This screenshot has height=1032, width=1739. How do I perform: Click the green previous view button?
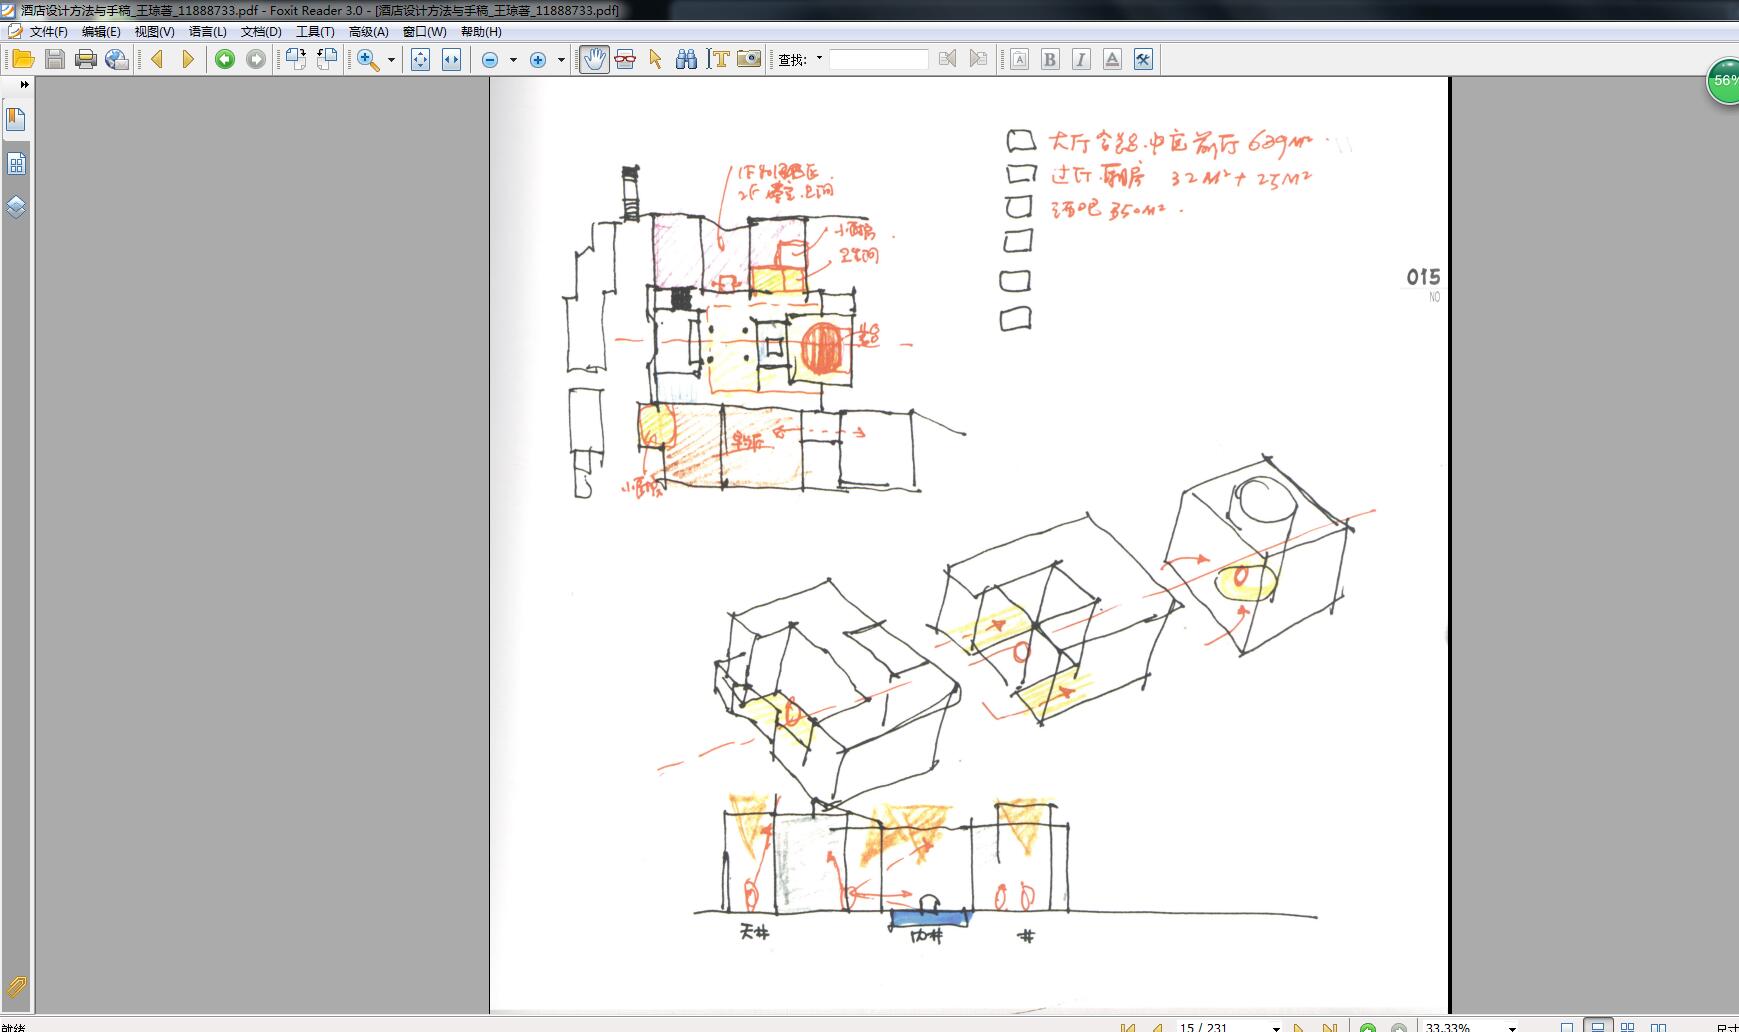(x=225, y=59)
